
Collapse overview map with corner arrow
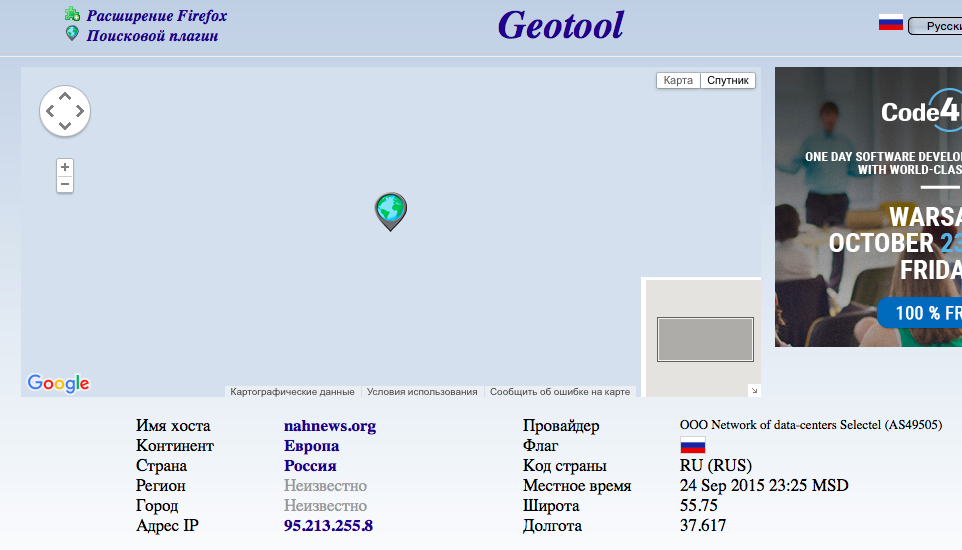pyautogui.click(x=754, y=390)
